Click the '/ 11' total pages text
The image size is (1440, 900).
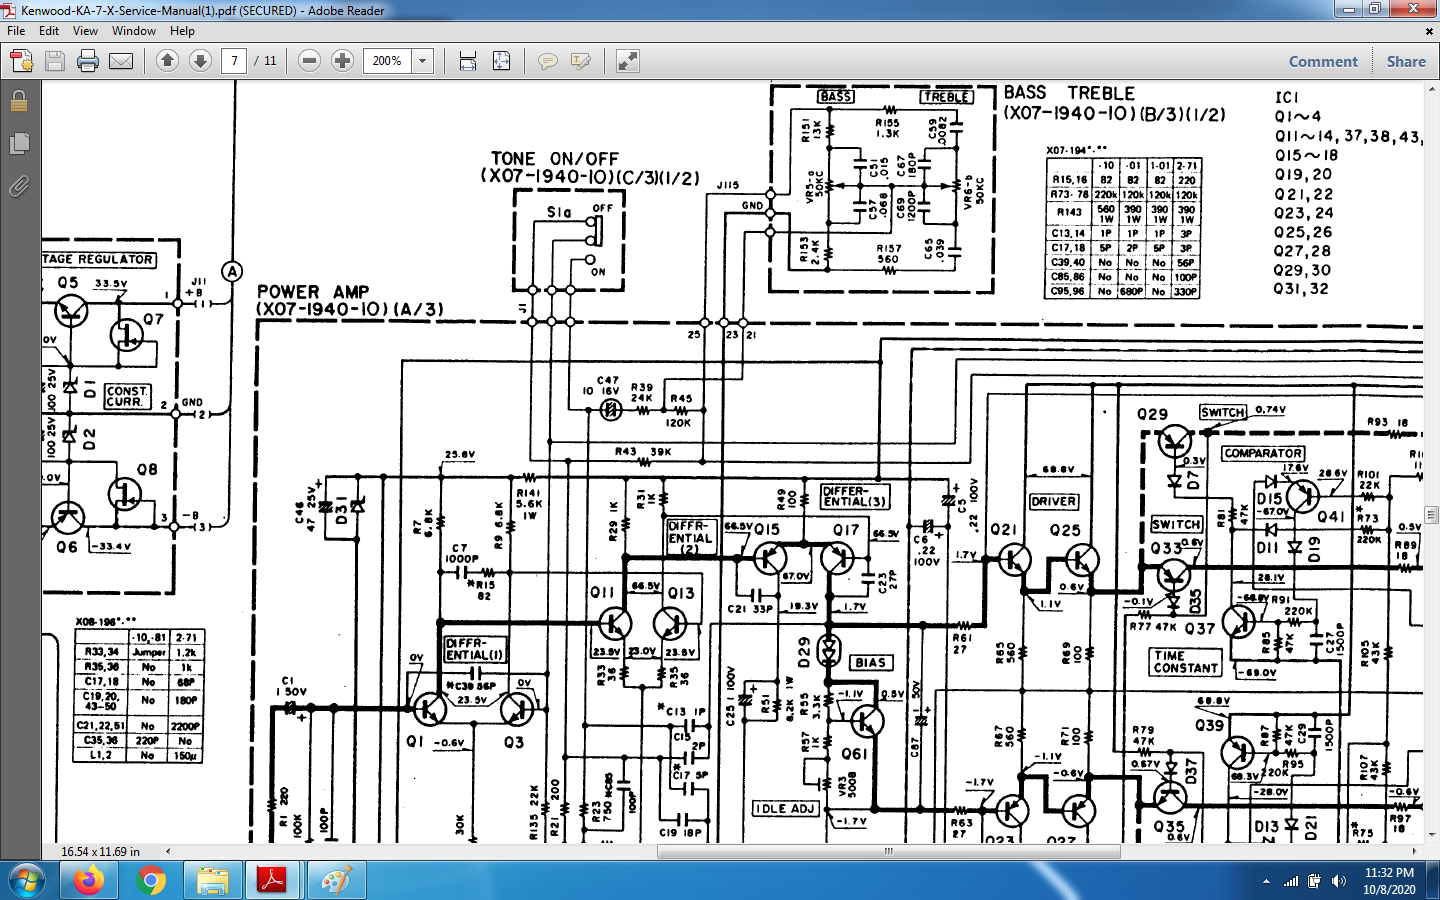point(265,61)
